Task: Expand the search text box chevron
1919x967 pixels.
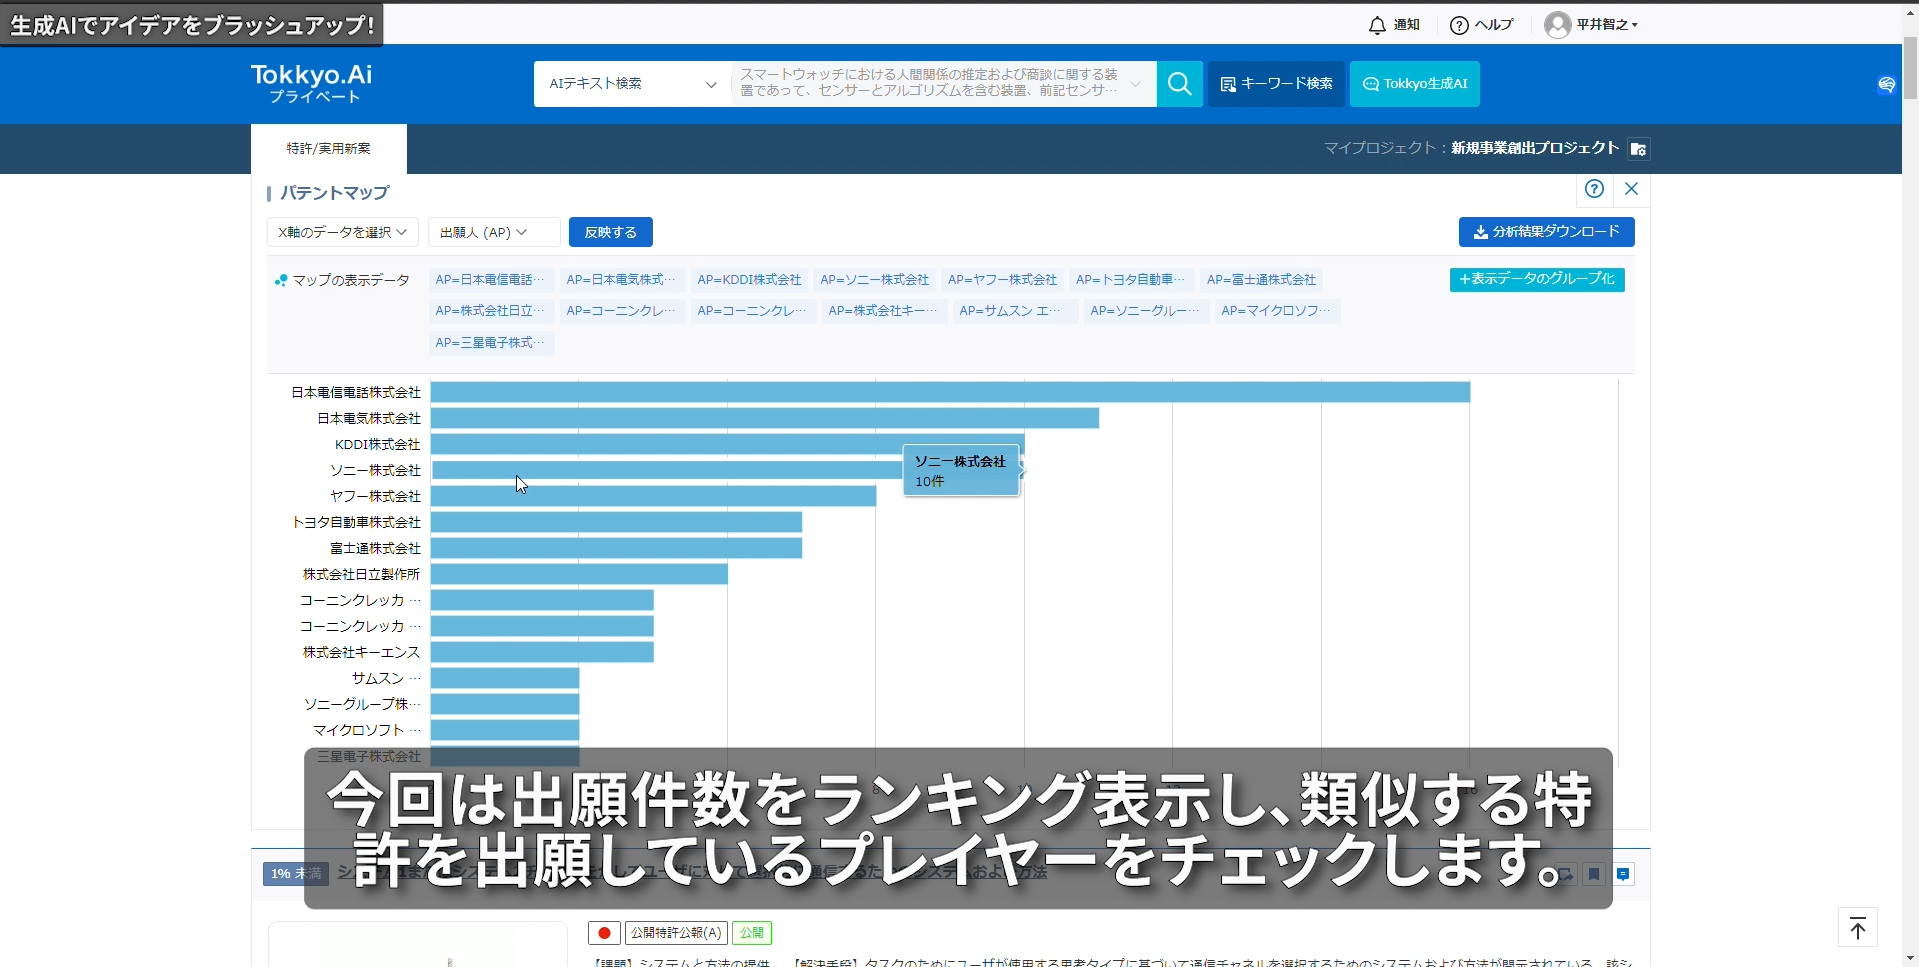Action: coord(1135,84)
